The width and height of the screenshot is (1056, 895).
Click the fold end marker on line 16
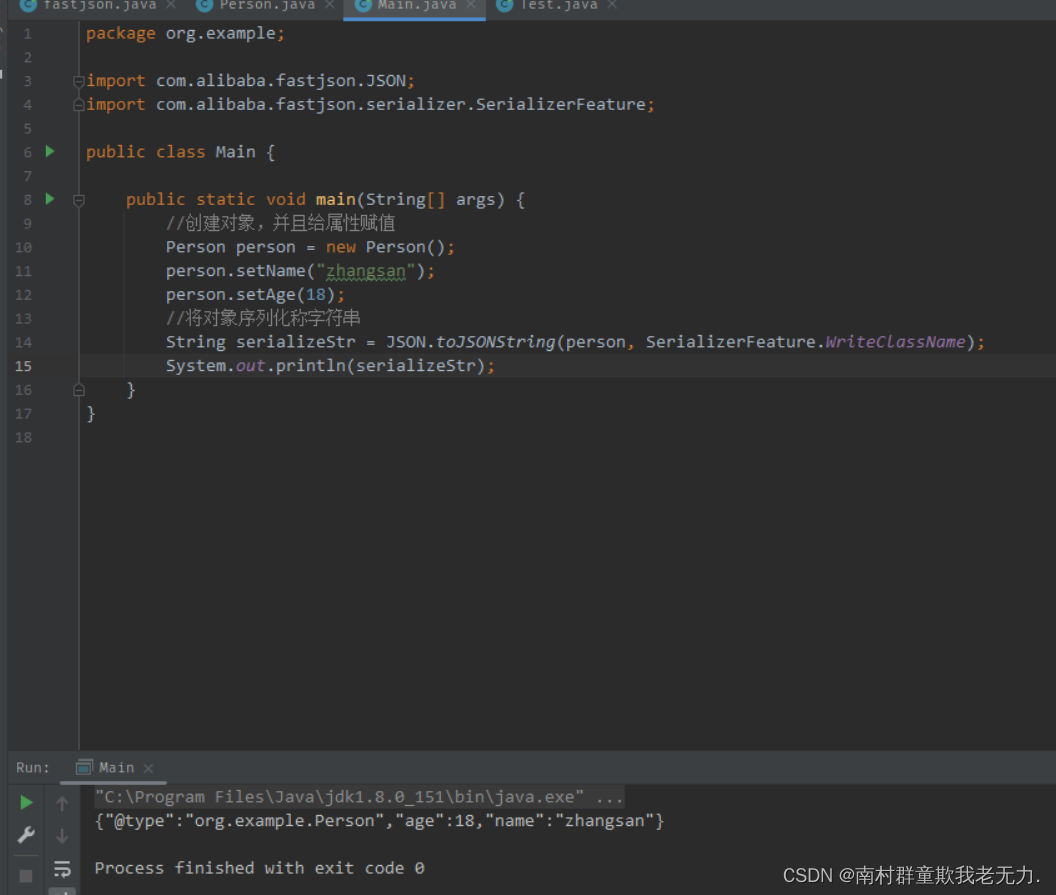[x=79, y=390]
